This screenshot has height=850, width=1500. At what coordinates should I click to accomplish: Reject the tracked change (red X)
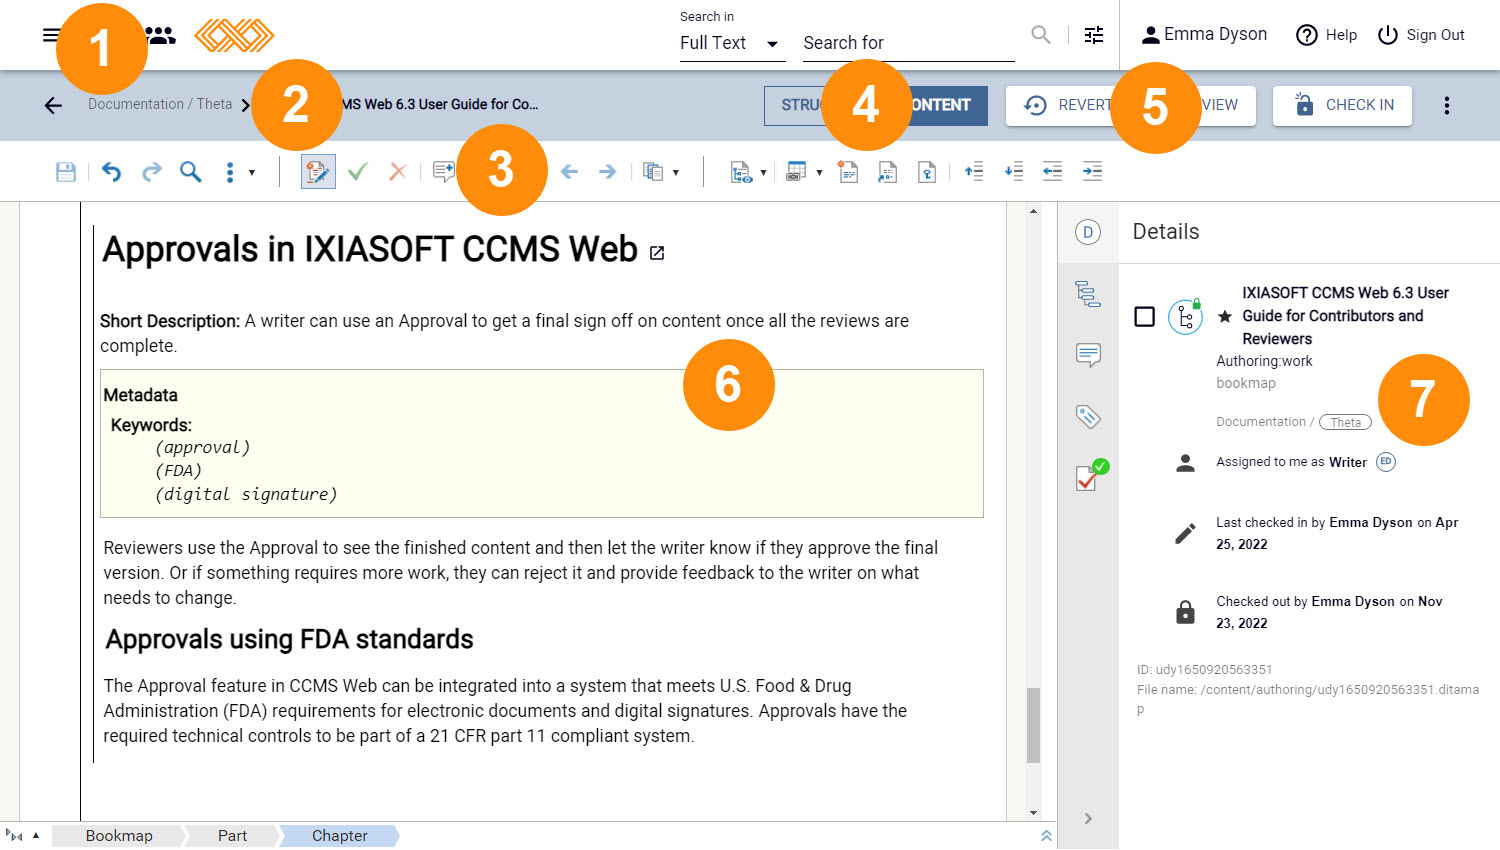397,172
